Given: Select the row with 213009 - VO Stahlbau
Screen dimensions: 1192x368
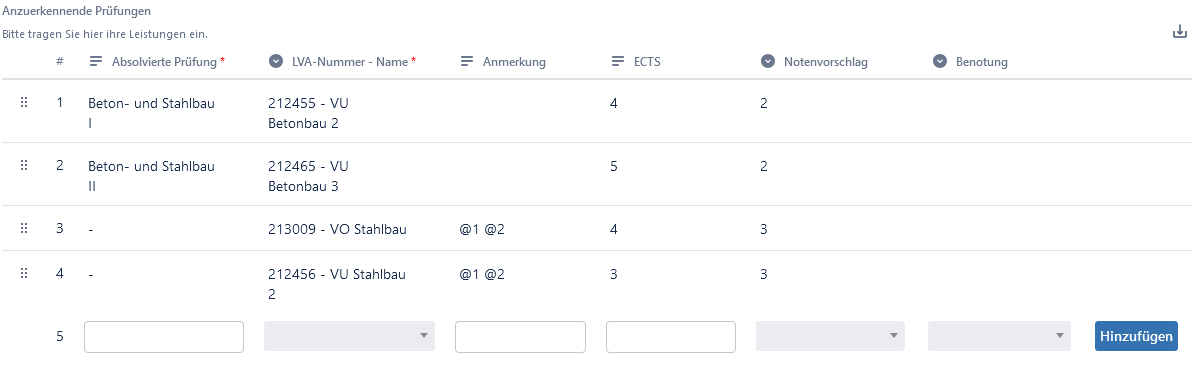Looking at the screenshot, I should coord(596,228).
